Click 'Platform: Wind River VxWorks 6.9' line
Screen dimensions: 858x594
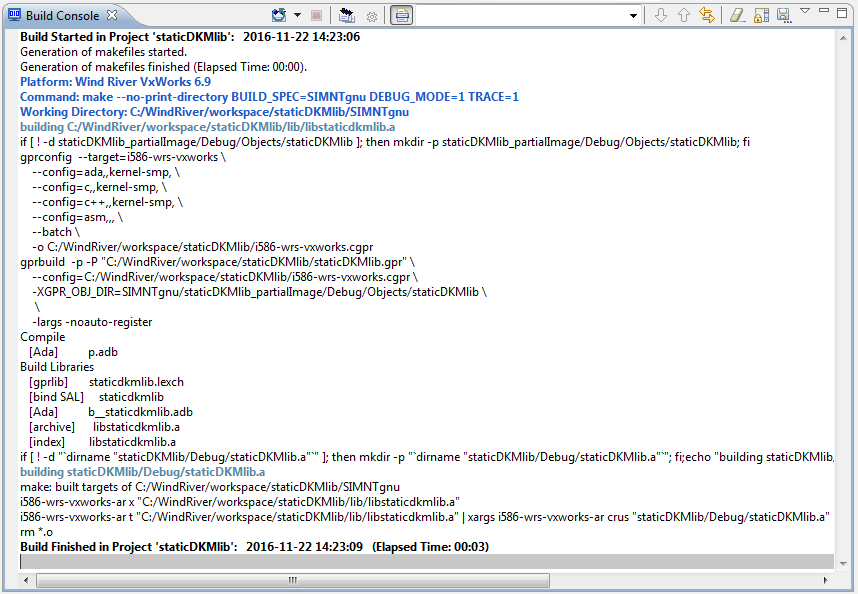click(115, 82)
